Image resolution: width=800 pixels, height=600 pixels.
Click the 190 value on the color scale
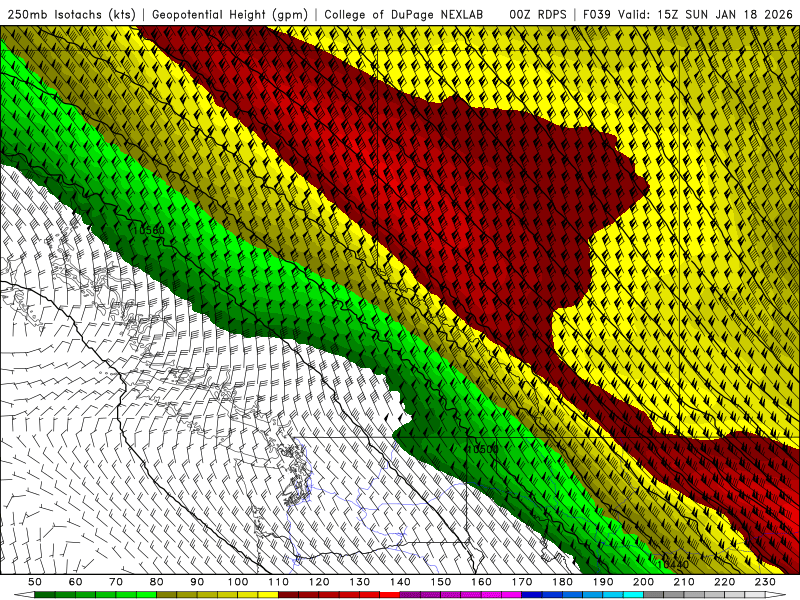pos(603,582)
